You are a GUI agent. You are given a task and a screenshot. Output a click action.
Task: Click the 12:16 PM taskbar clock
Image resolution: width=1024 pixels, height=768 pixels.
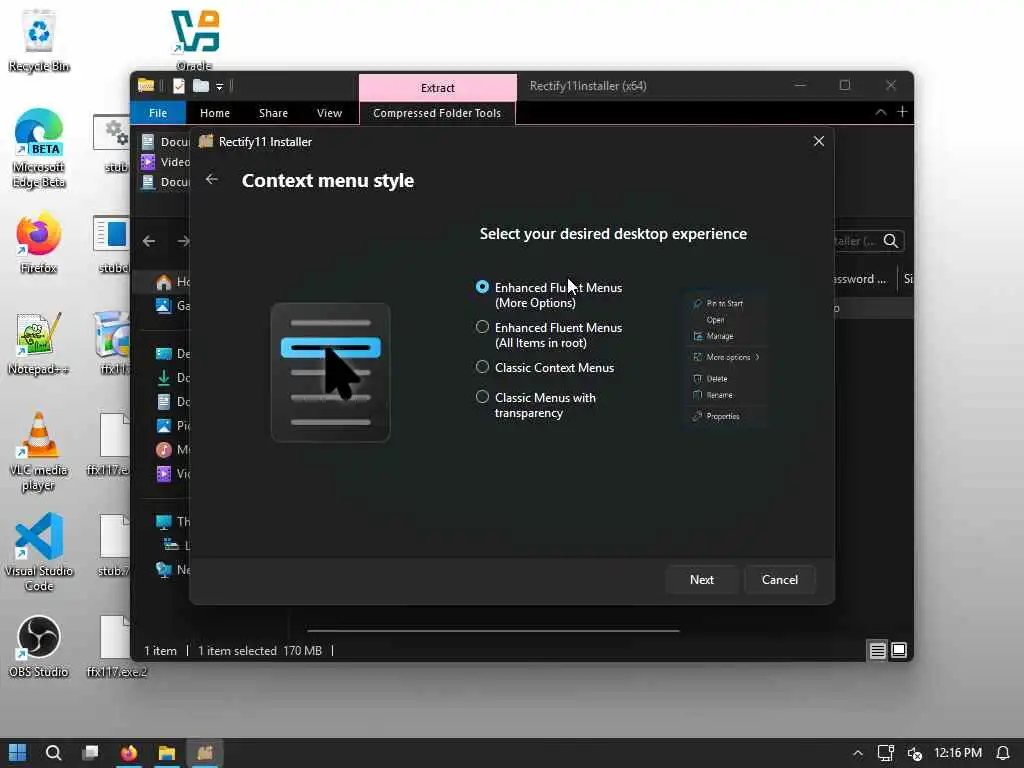957,753
